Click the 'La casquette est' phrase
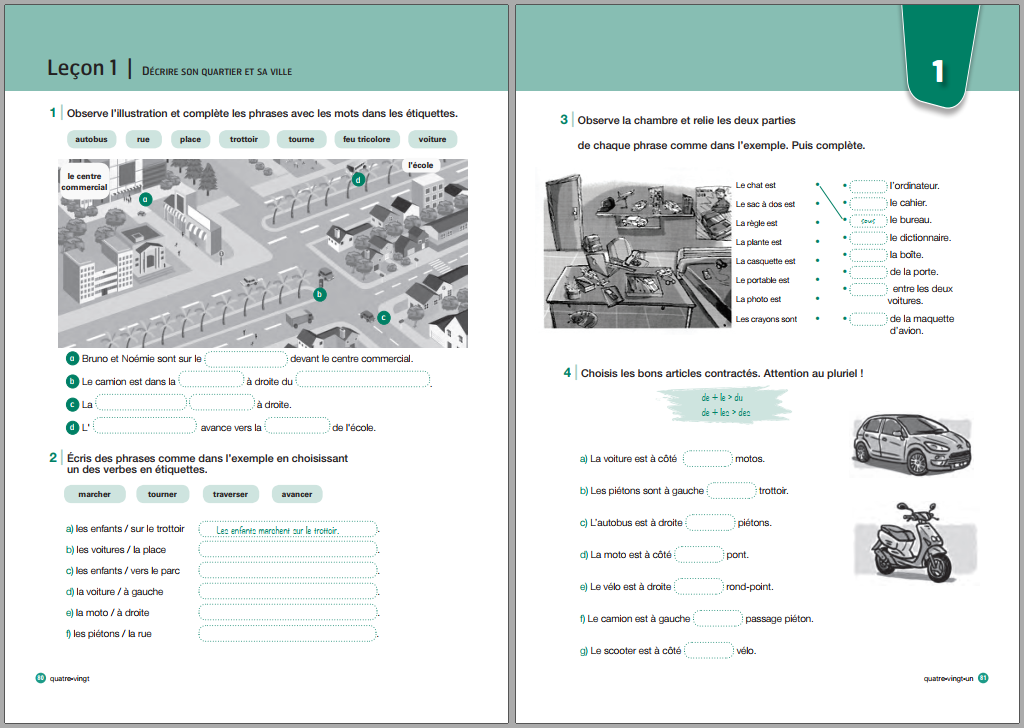Image resolution: width=1024 pixels, height=728 pixels. pos(765,261)
